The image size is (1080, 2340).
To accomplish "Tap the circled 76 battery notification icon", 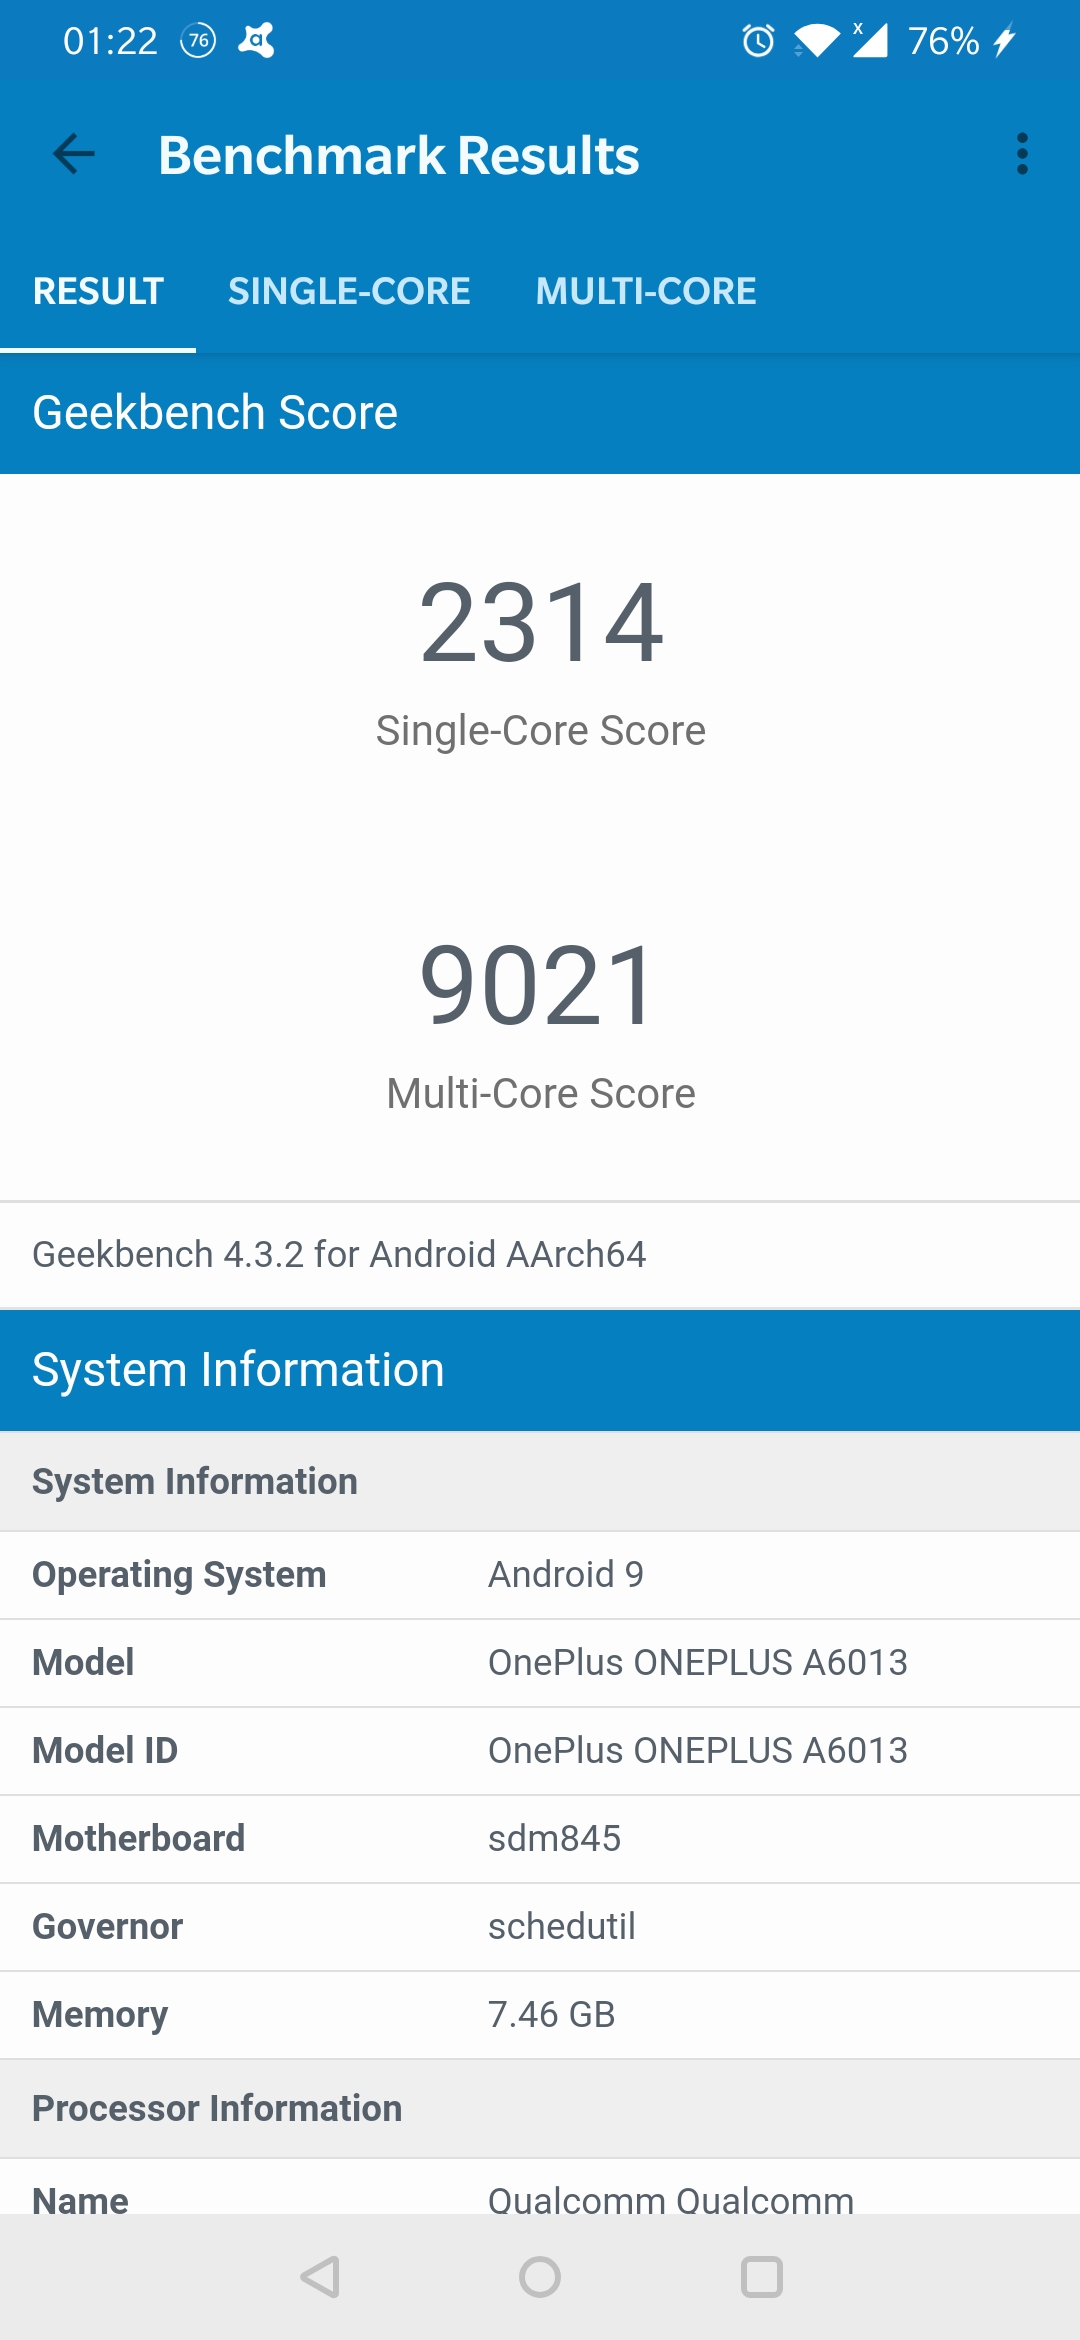I will coord(198,41).
